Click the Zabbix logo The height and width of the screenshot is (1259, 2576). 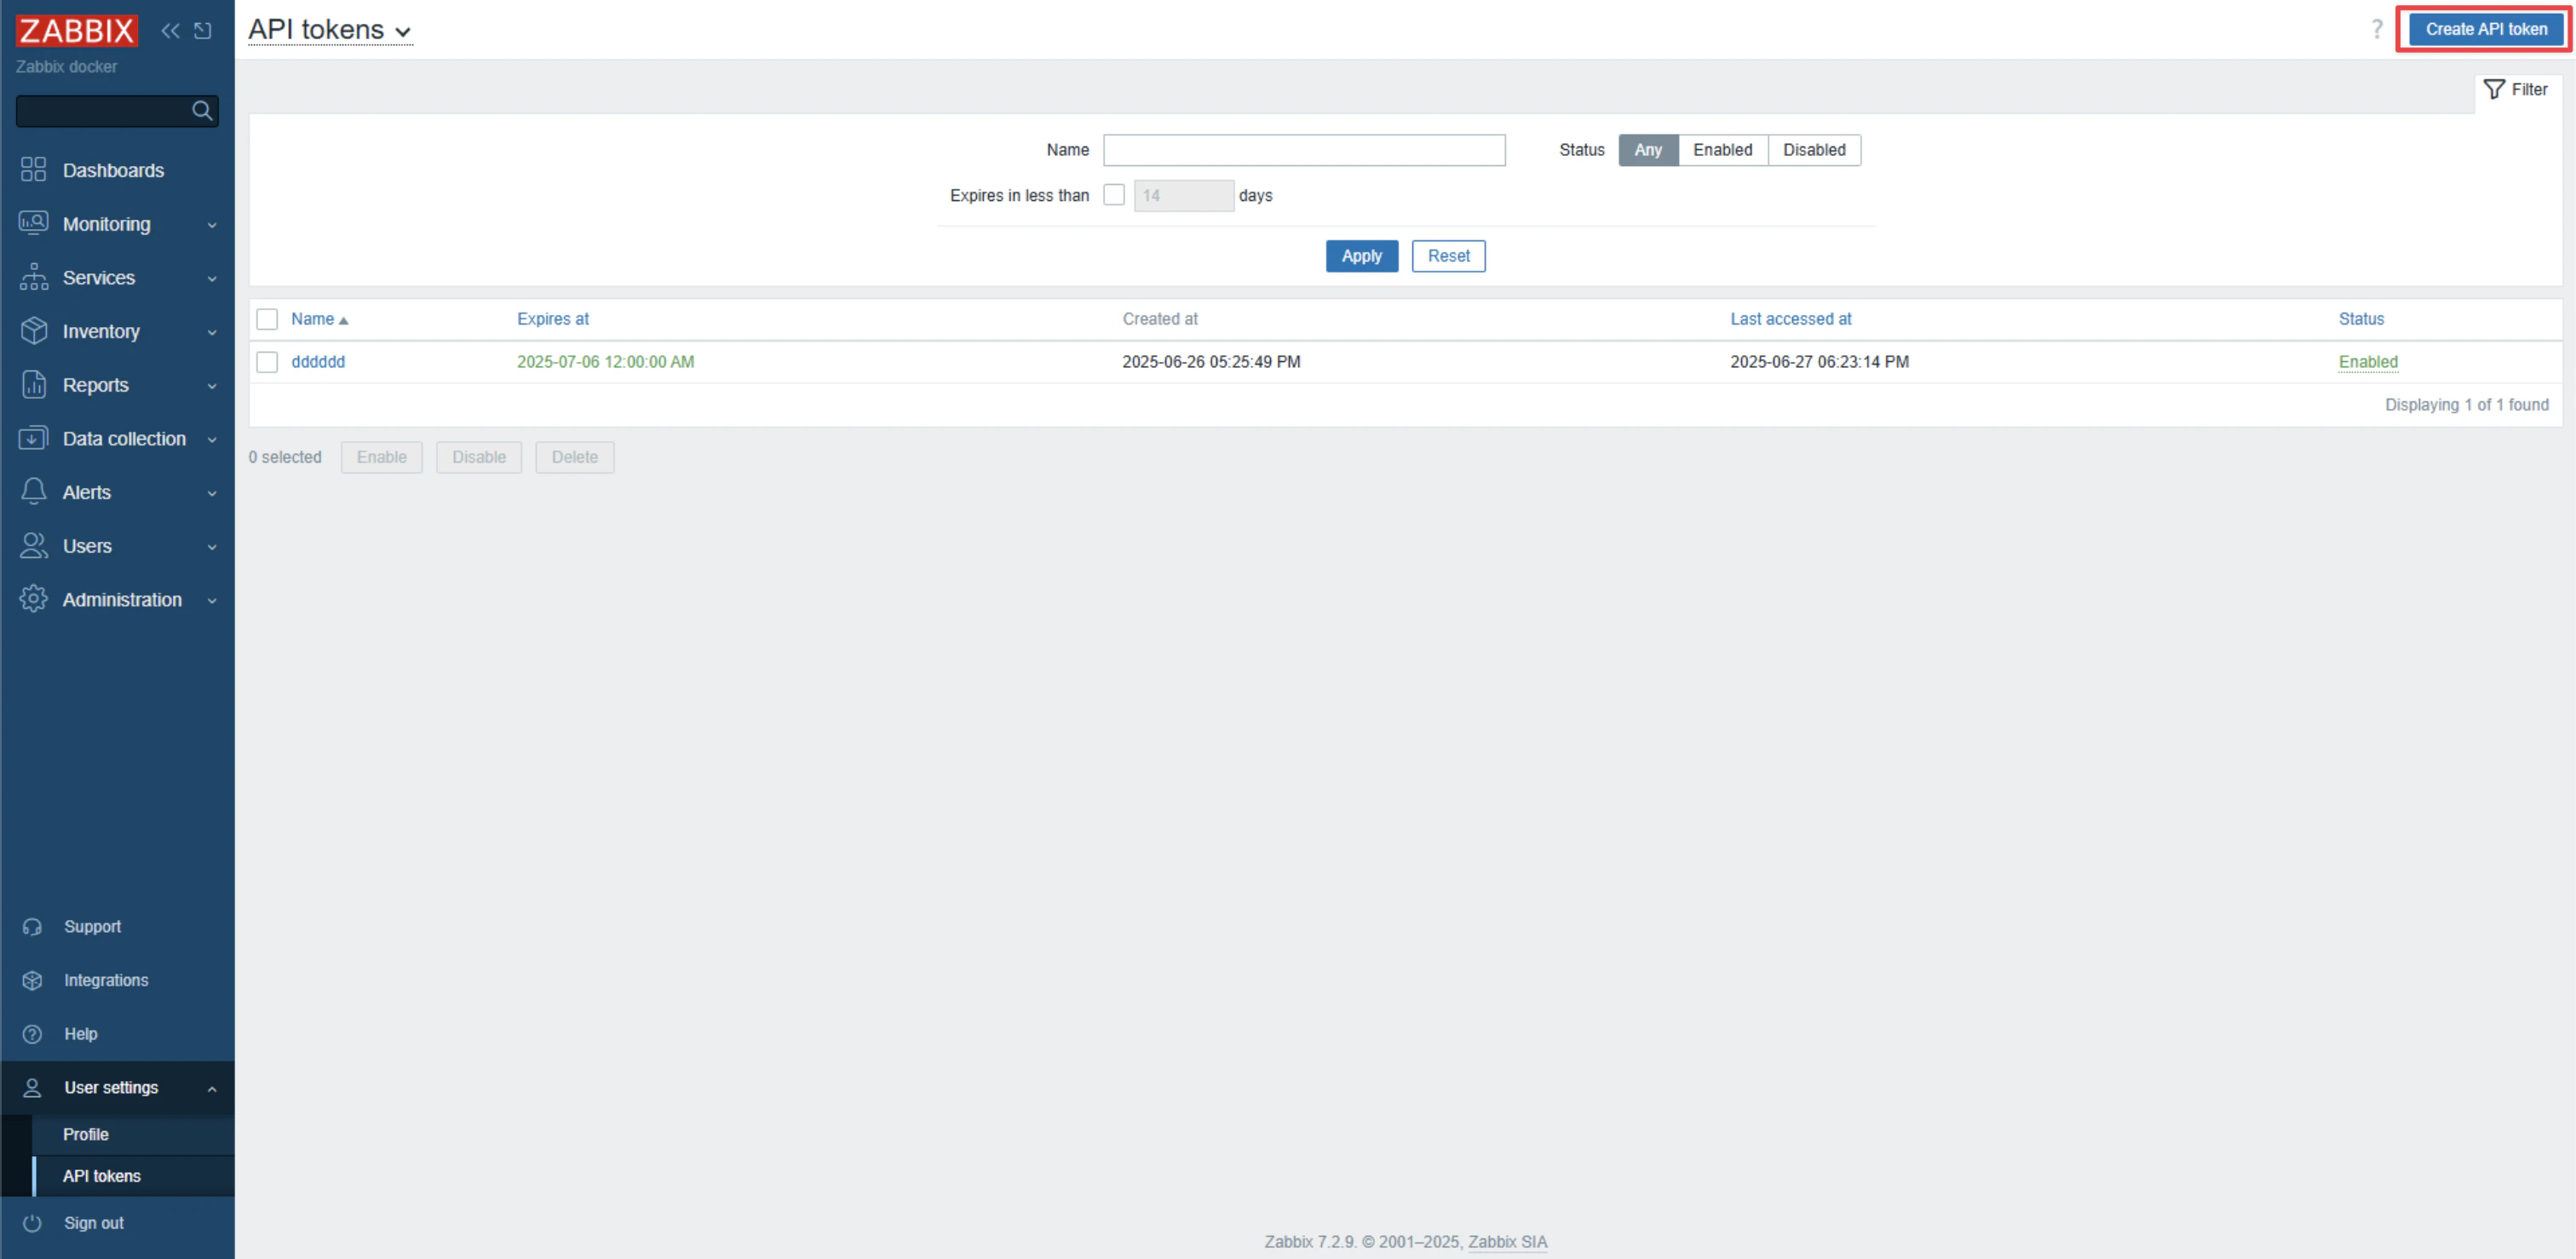click(x=76, y=31)
